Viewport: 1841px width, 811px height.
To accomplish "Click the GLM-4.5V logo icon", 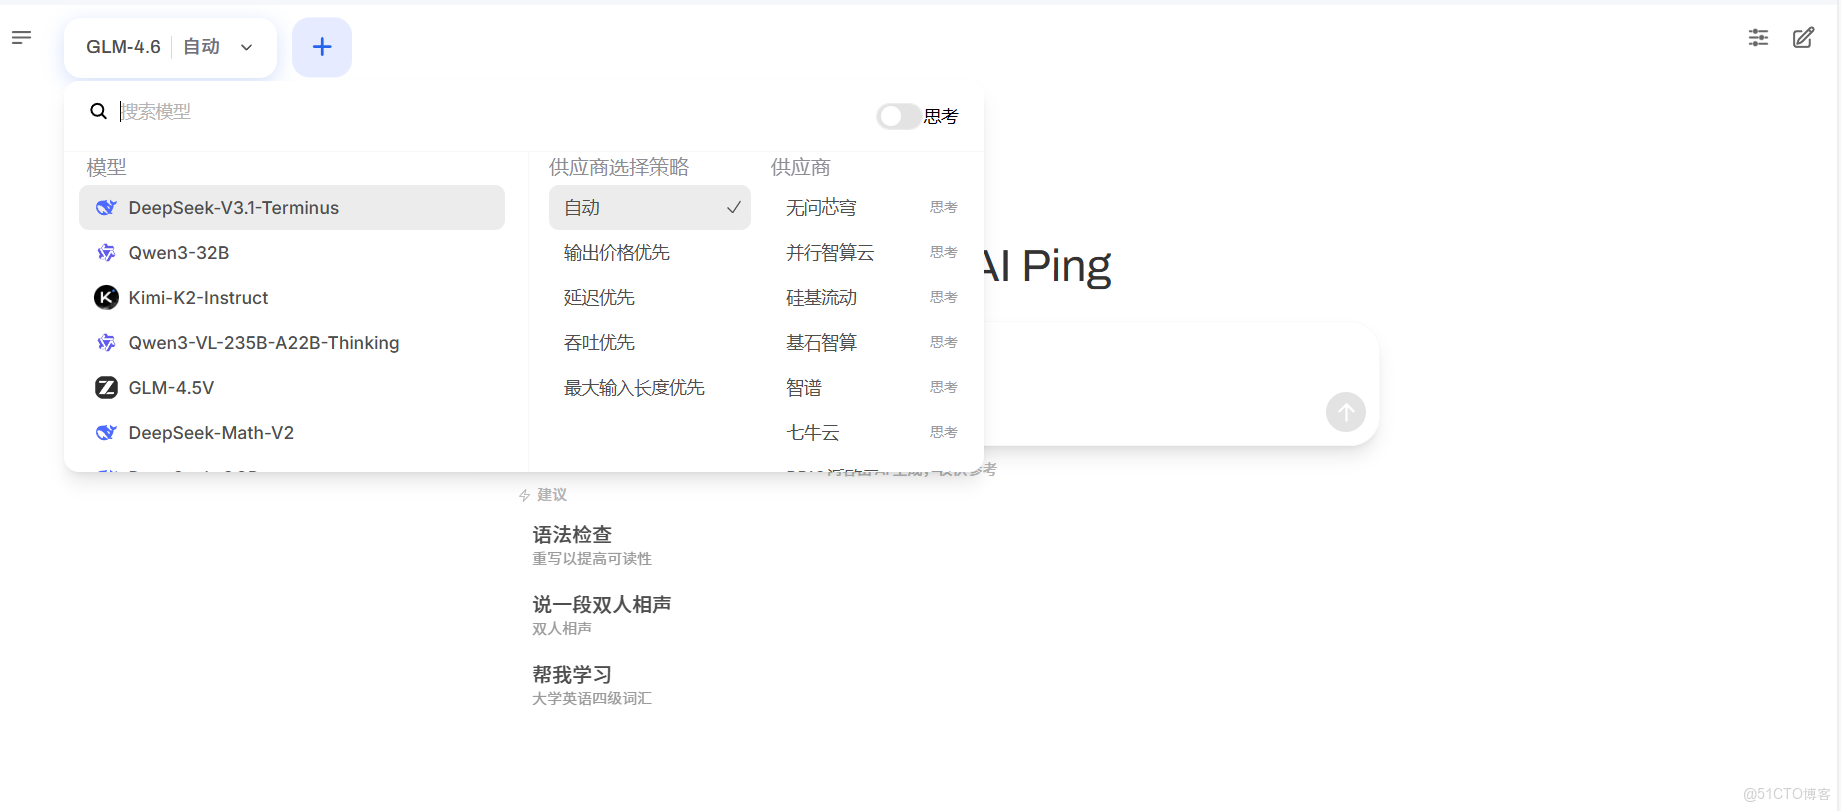I will pos(106,388).
